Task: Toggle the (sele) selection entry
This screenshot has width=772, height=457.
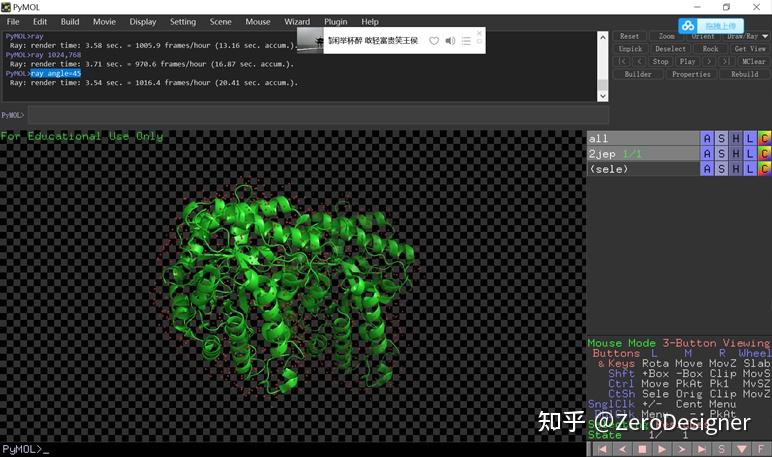Action: tap(643, 169)
